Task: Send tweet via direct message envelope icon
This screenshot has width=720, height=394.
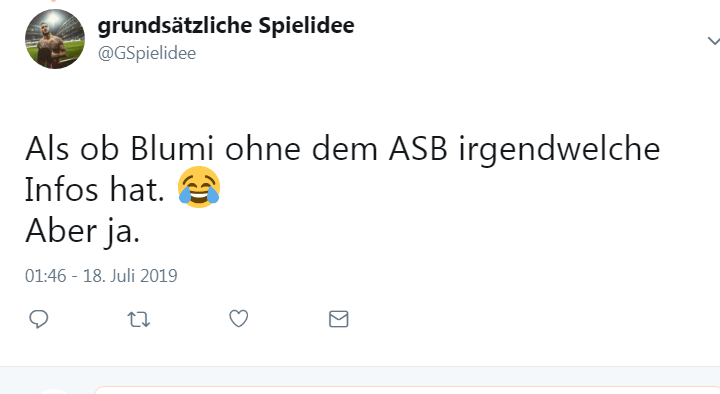Action: (339, 319)
